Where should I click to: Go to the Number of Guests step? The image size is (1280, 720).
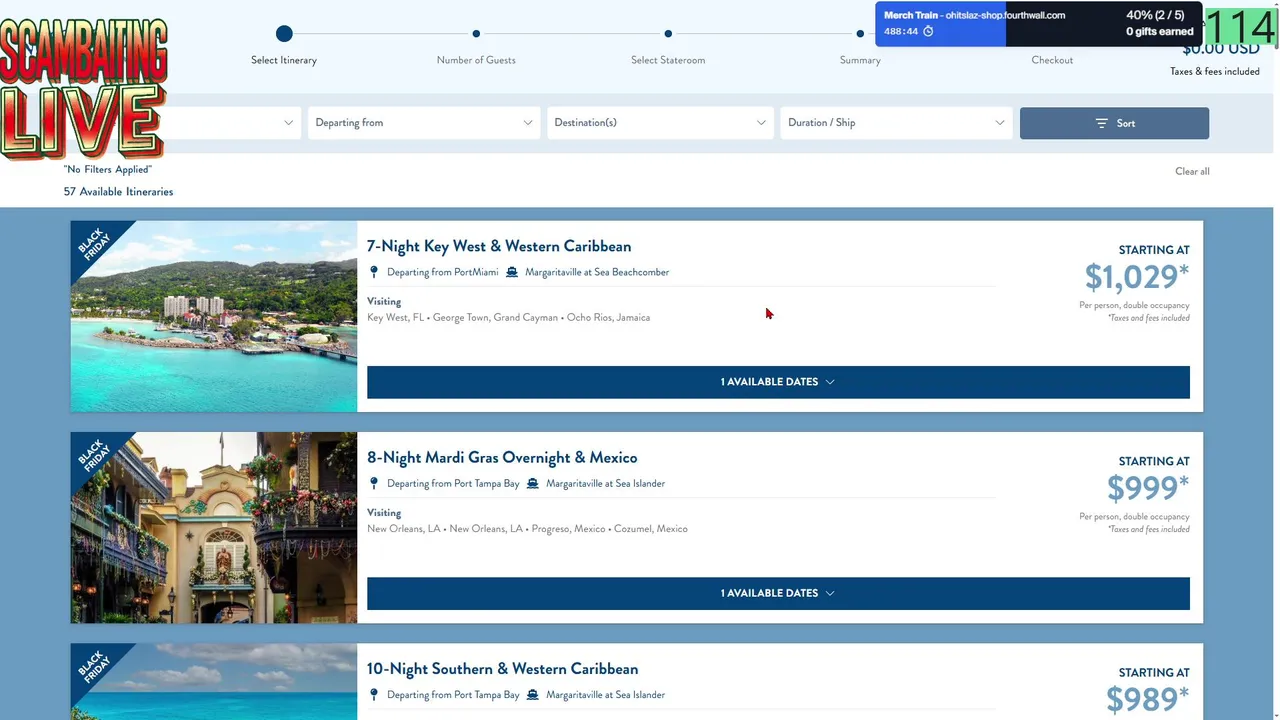476,60
